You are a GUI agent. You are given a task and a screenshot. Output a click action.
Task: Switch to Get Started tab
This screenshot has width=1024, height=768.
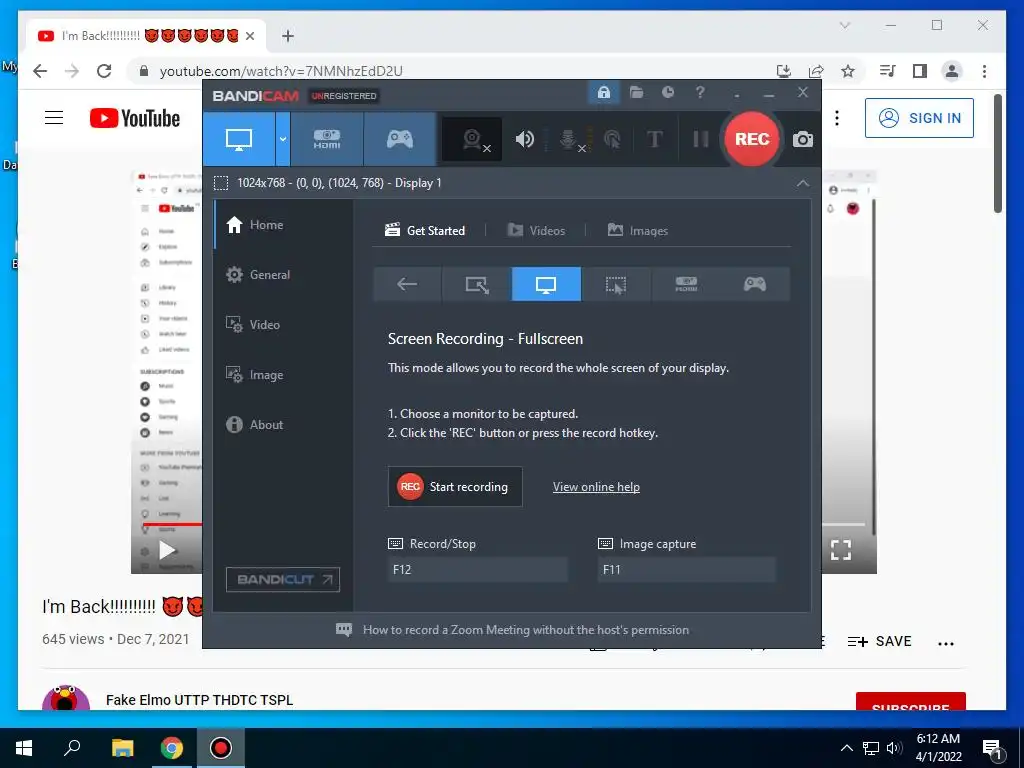tap(424, 231)
